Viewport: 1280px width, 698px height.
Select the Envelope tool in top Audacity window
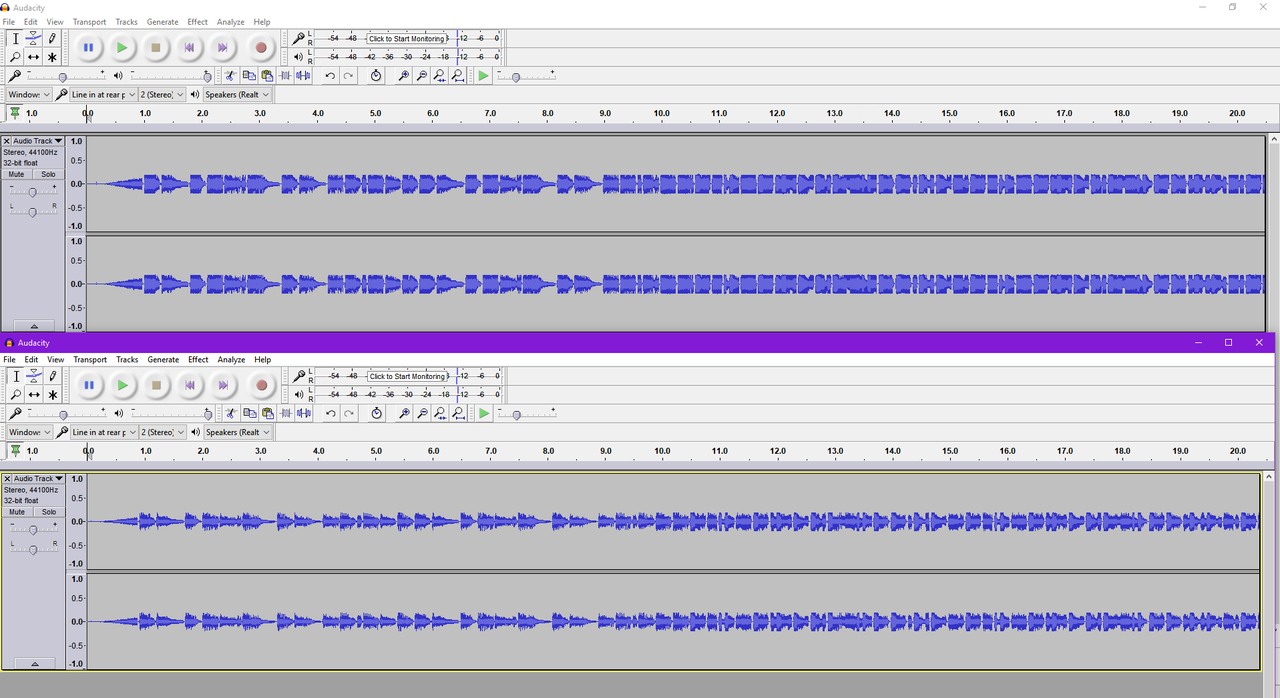click(x=33, y=38)
